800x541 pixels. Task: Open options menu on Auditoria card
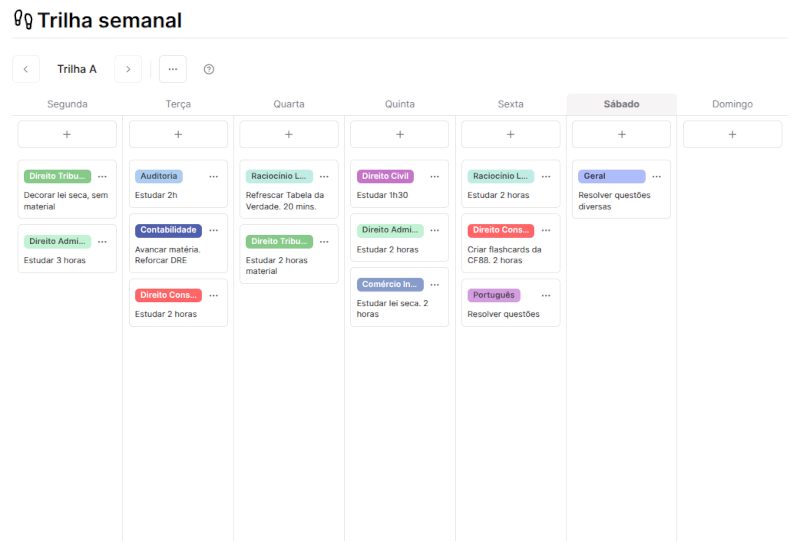coord(213,176)
